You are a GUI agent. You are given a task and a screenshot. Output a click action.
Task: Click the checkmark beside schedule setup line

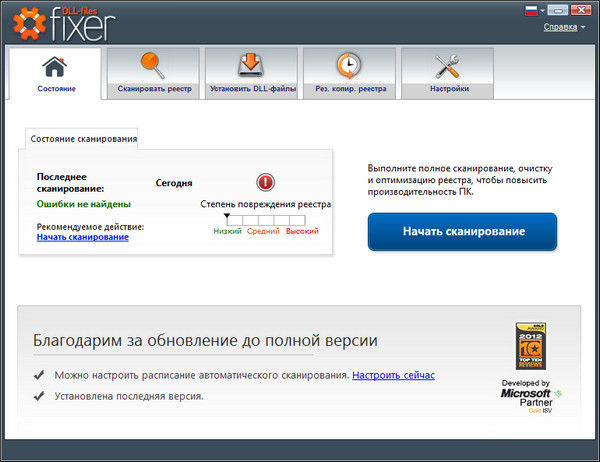tap(39, 375)
